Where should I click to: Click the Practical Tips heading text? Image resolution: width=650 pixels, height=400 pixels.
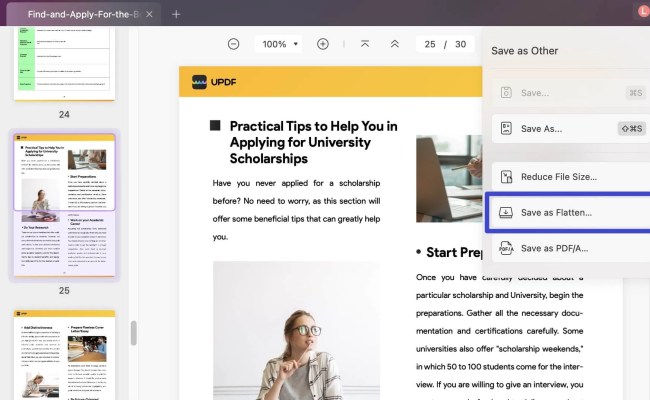(x=313, y=142)
